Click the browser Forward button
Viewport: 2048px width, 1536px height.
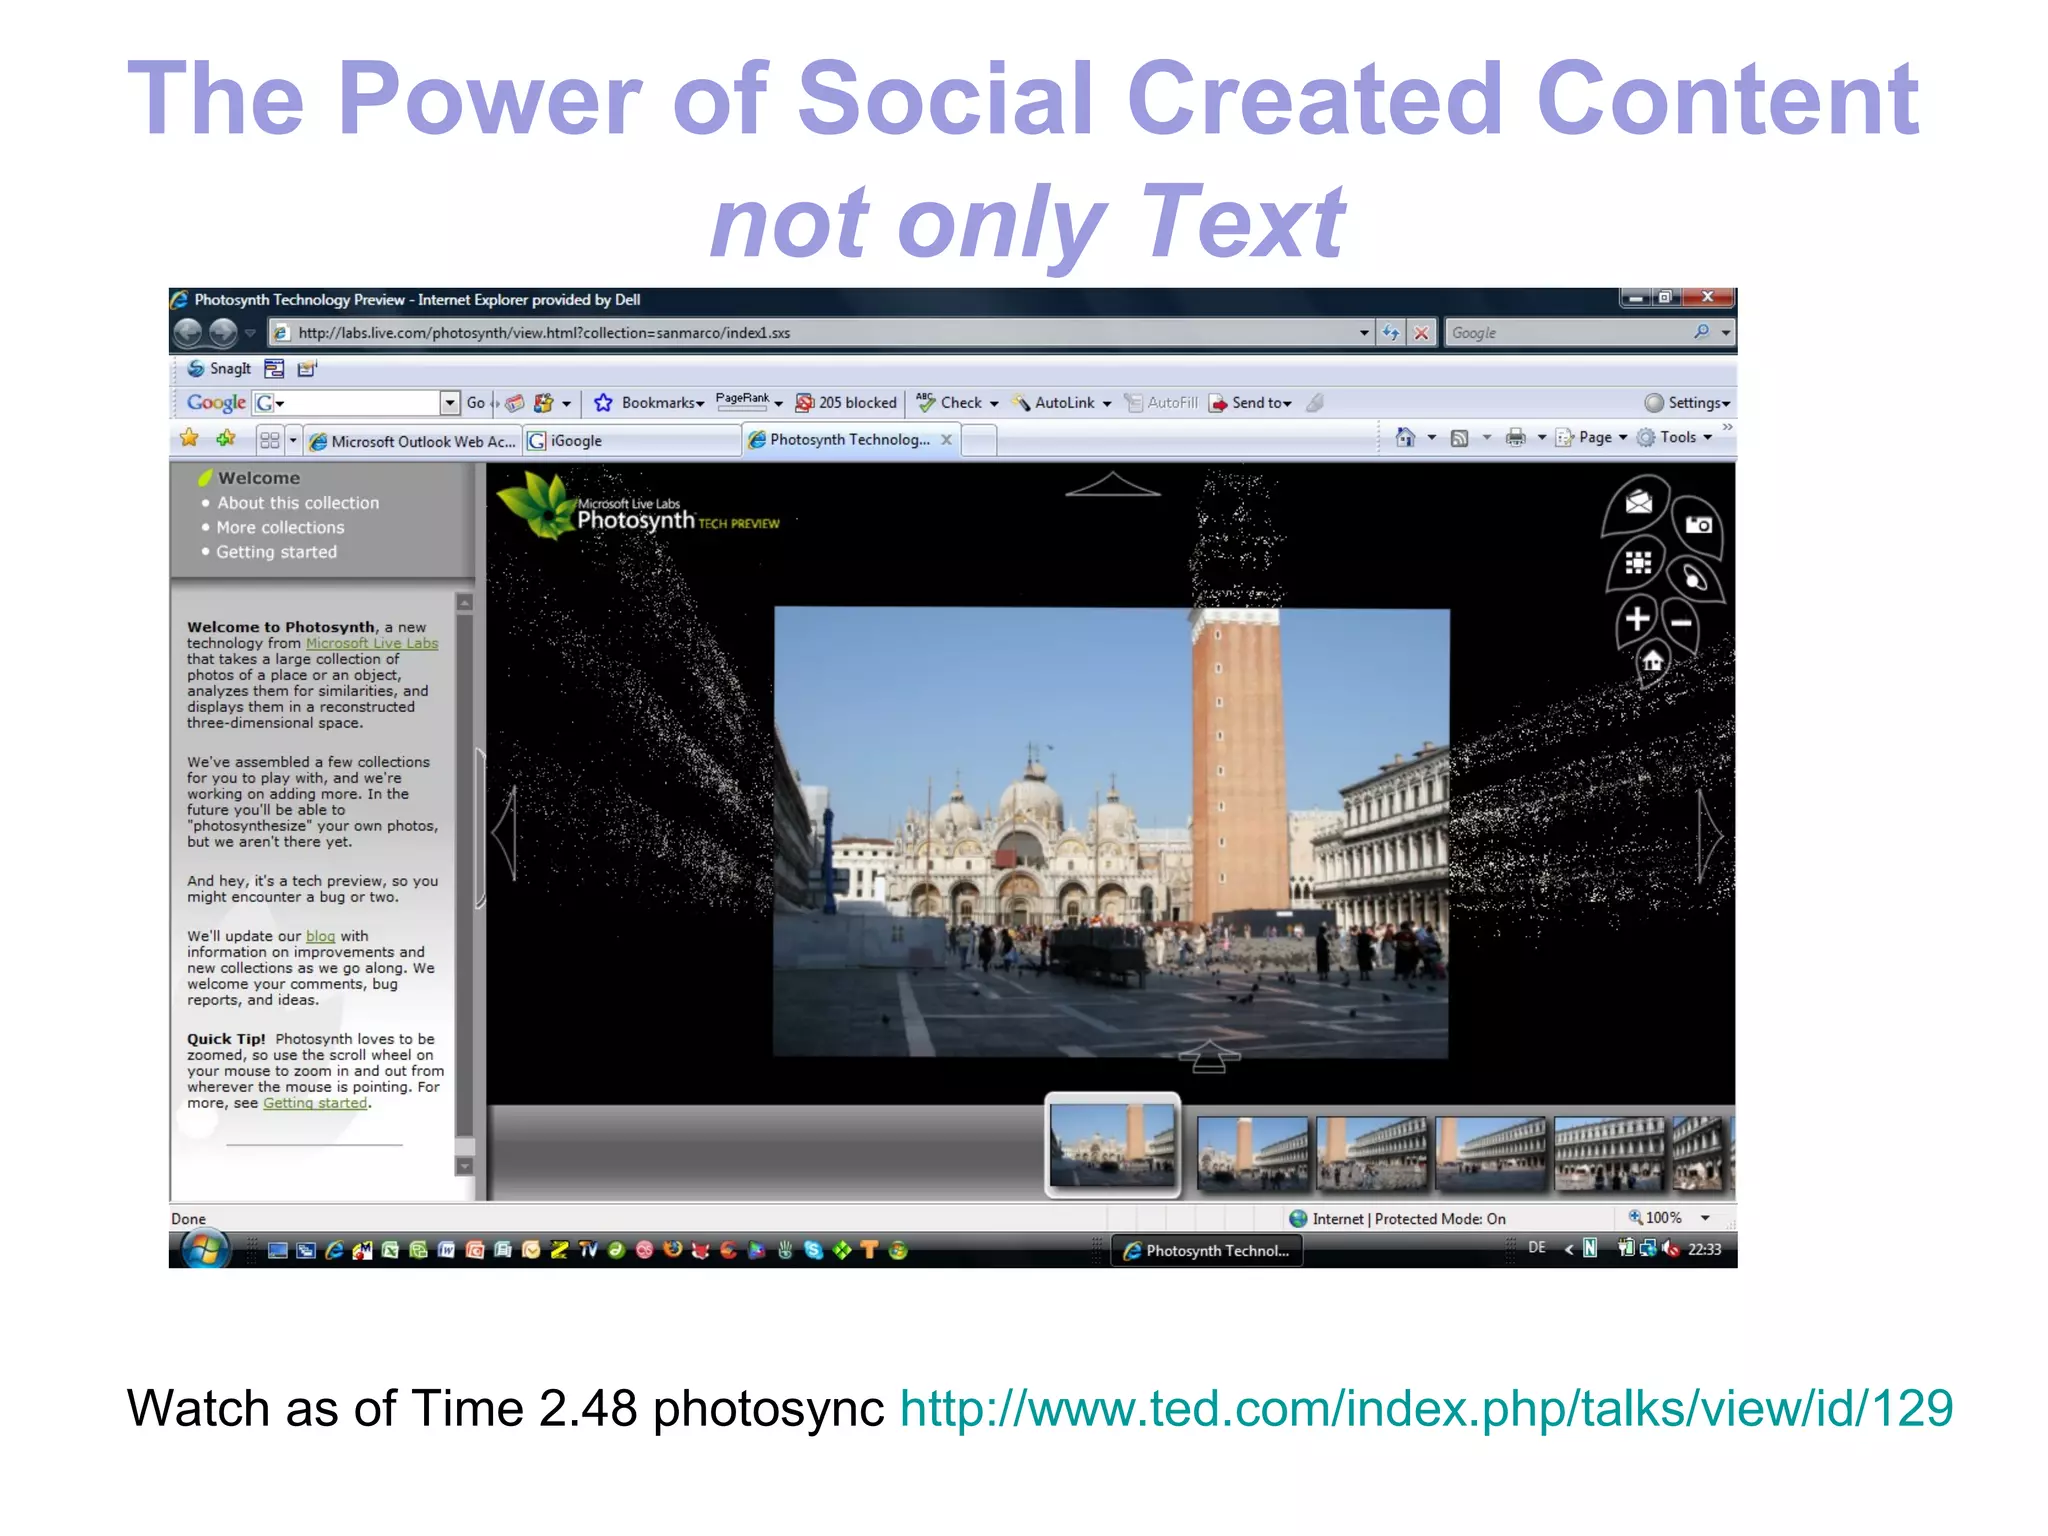point(223,333)
